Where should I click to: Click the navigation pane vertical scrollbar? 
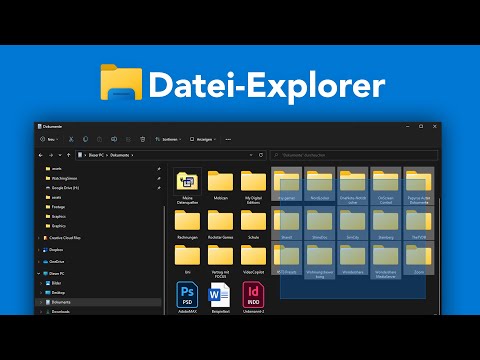tap(164, 260)
